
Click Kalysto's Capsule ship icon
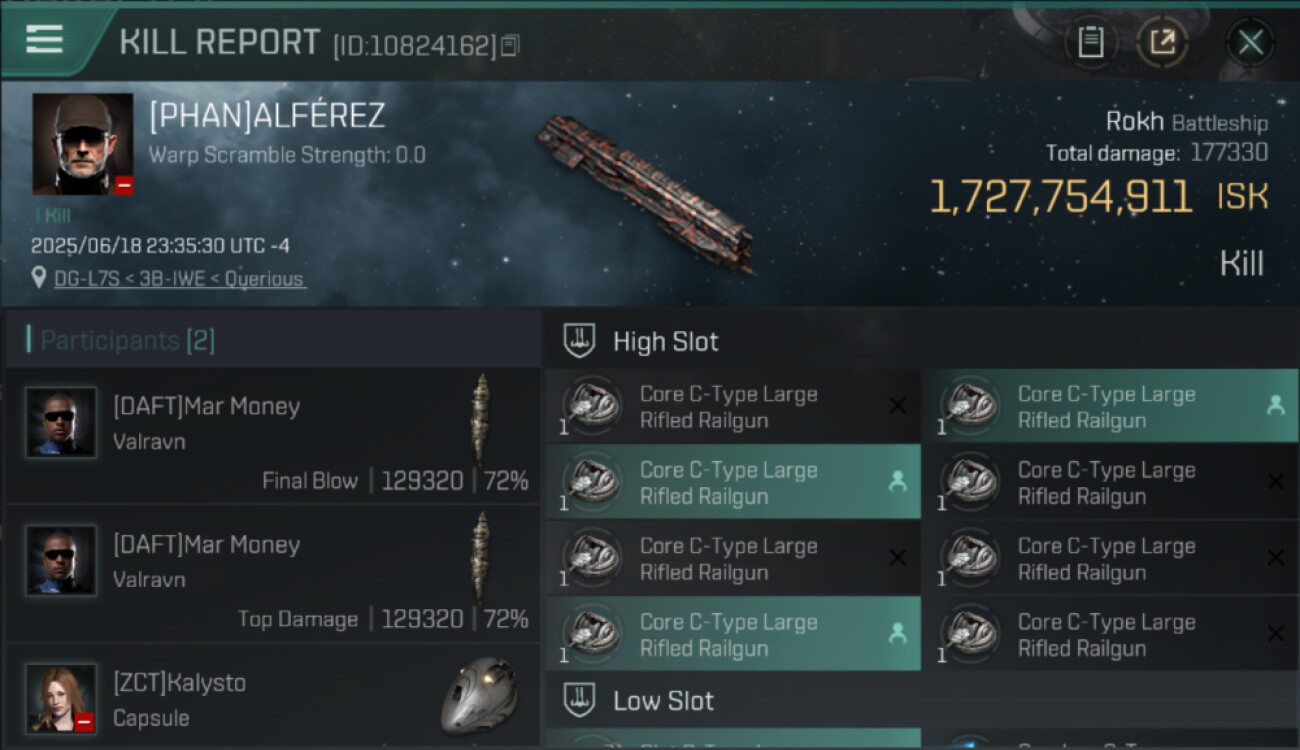[479, 695]
